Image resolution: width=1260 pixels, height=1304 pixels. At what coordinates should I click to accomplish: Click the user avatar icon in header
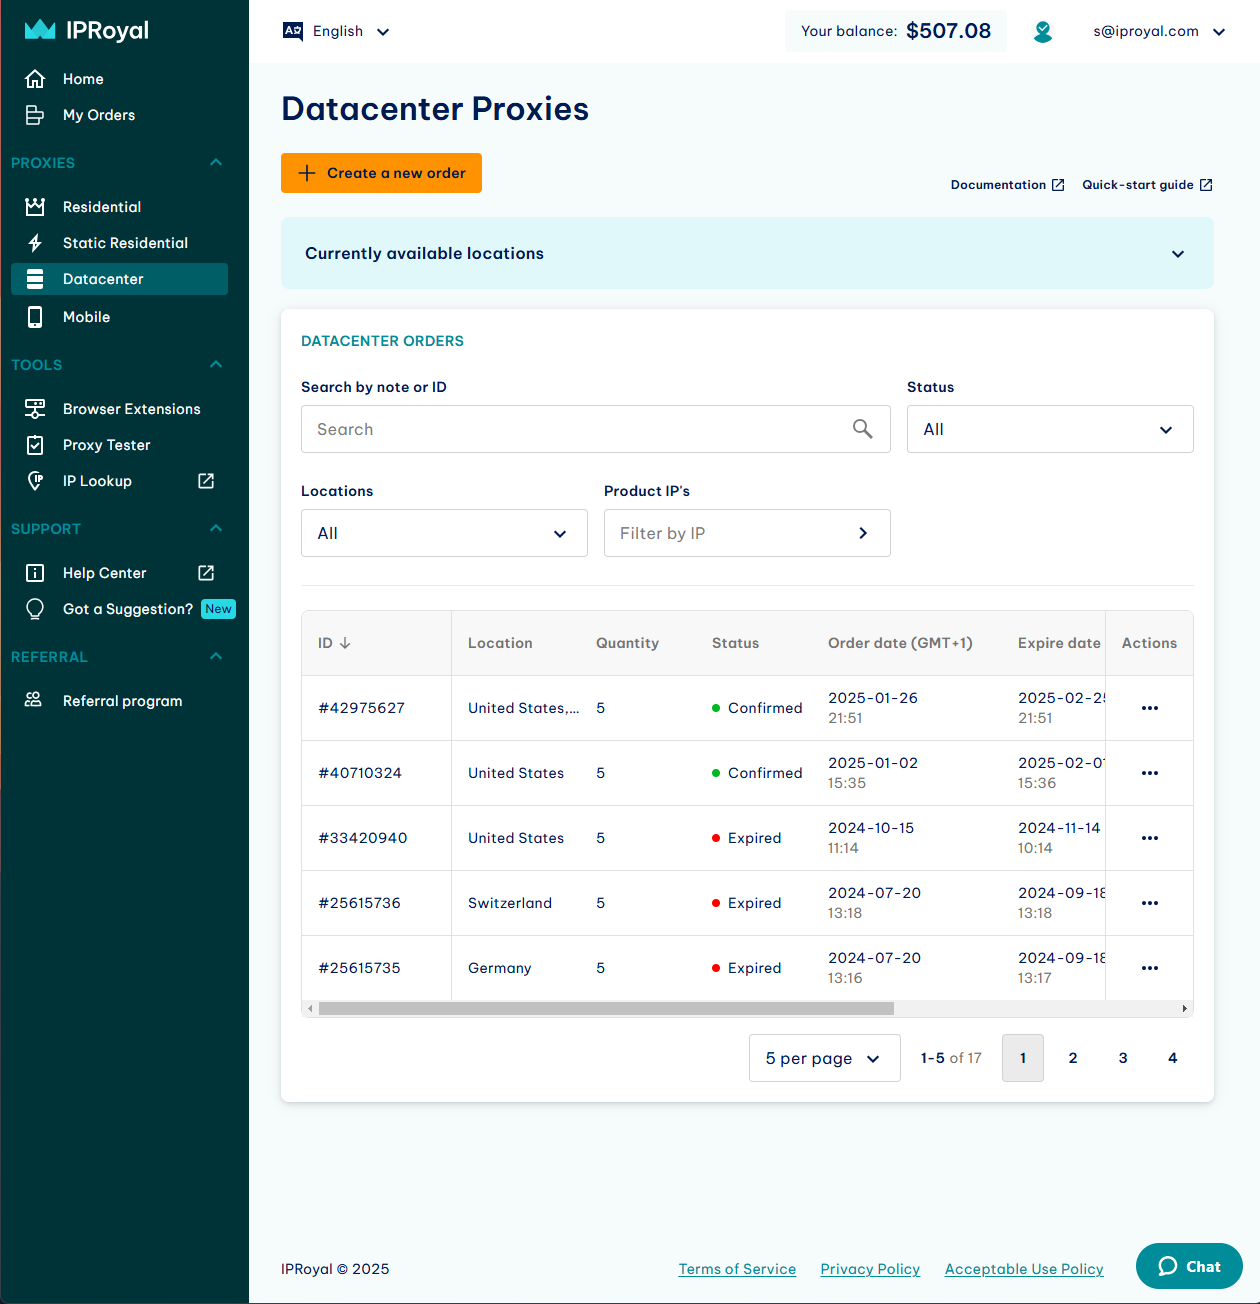1043,32
